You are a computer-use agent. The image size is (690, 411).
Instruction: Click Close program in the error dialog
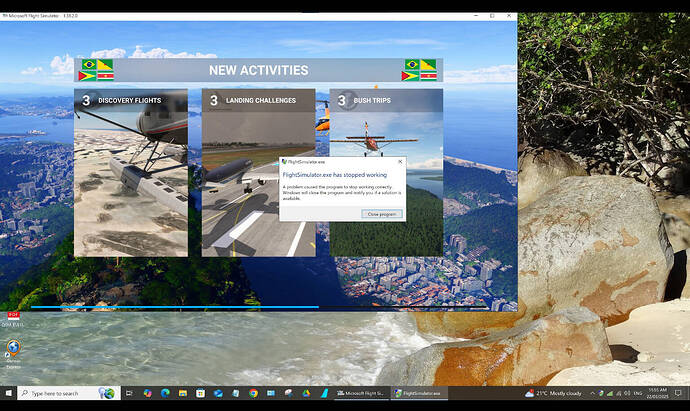point(382,214)
